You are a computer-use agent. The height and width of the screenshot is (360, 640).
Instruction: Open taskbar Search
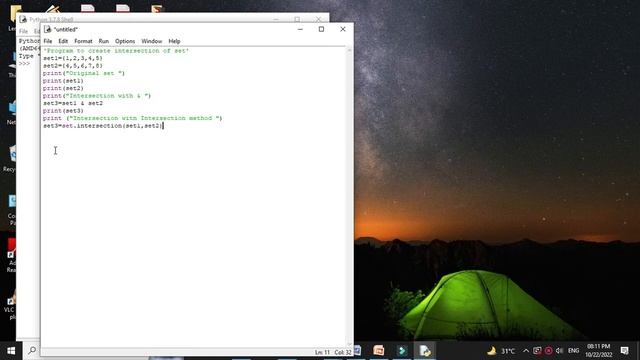(32, 351)
